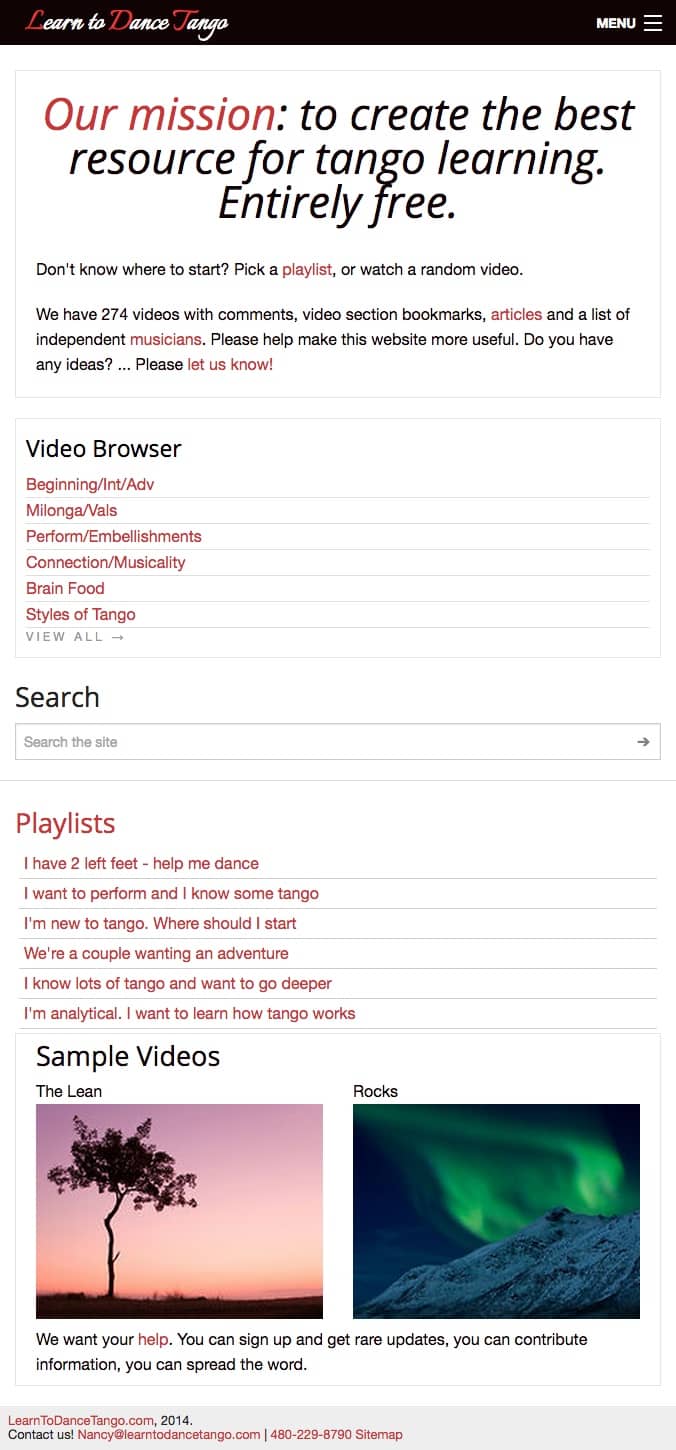
Task: Focus the Search the site field
Action: [x=338, y=742]
